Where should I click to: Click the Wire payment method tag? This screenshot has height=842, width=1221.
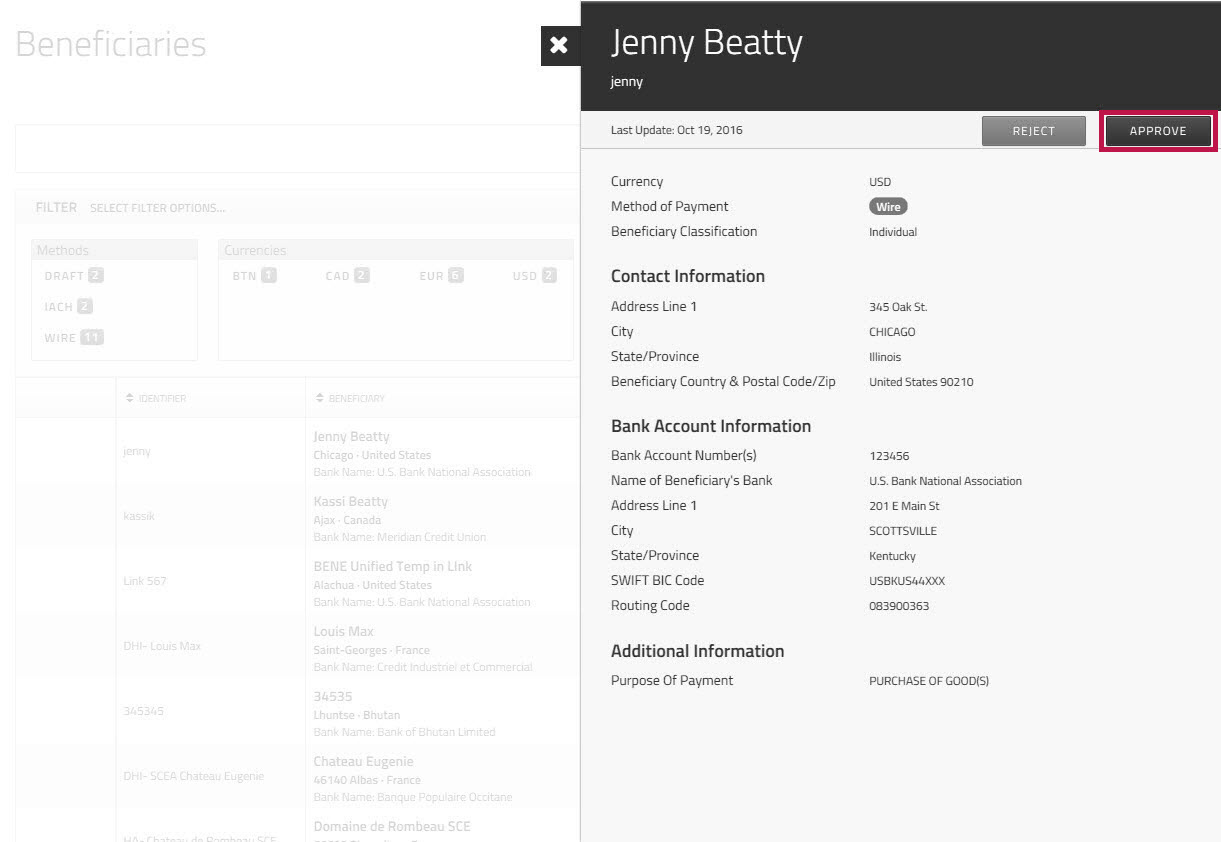coord(887,206)
